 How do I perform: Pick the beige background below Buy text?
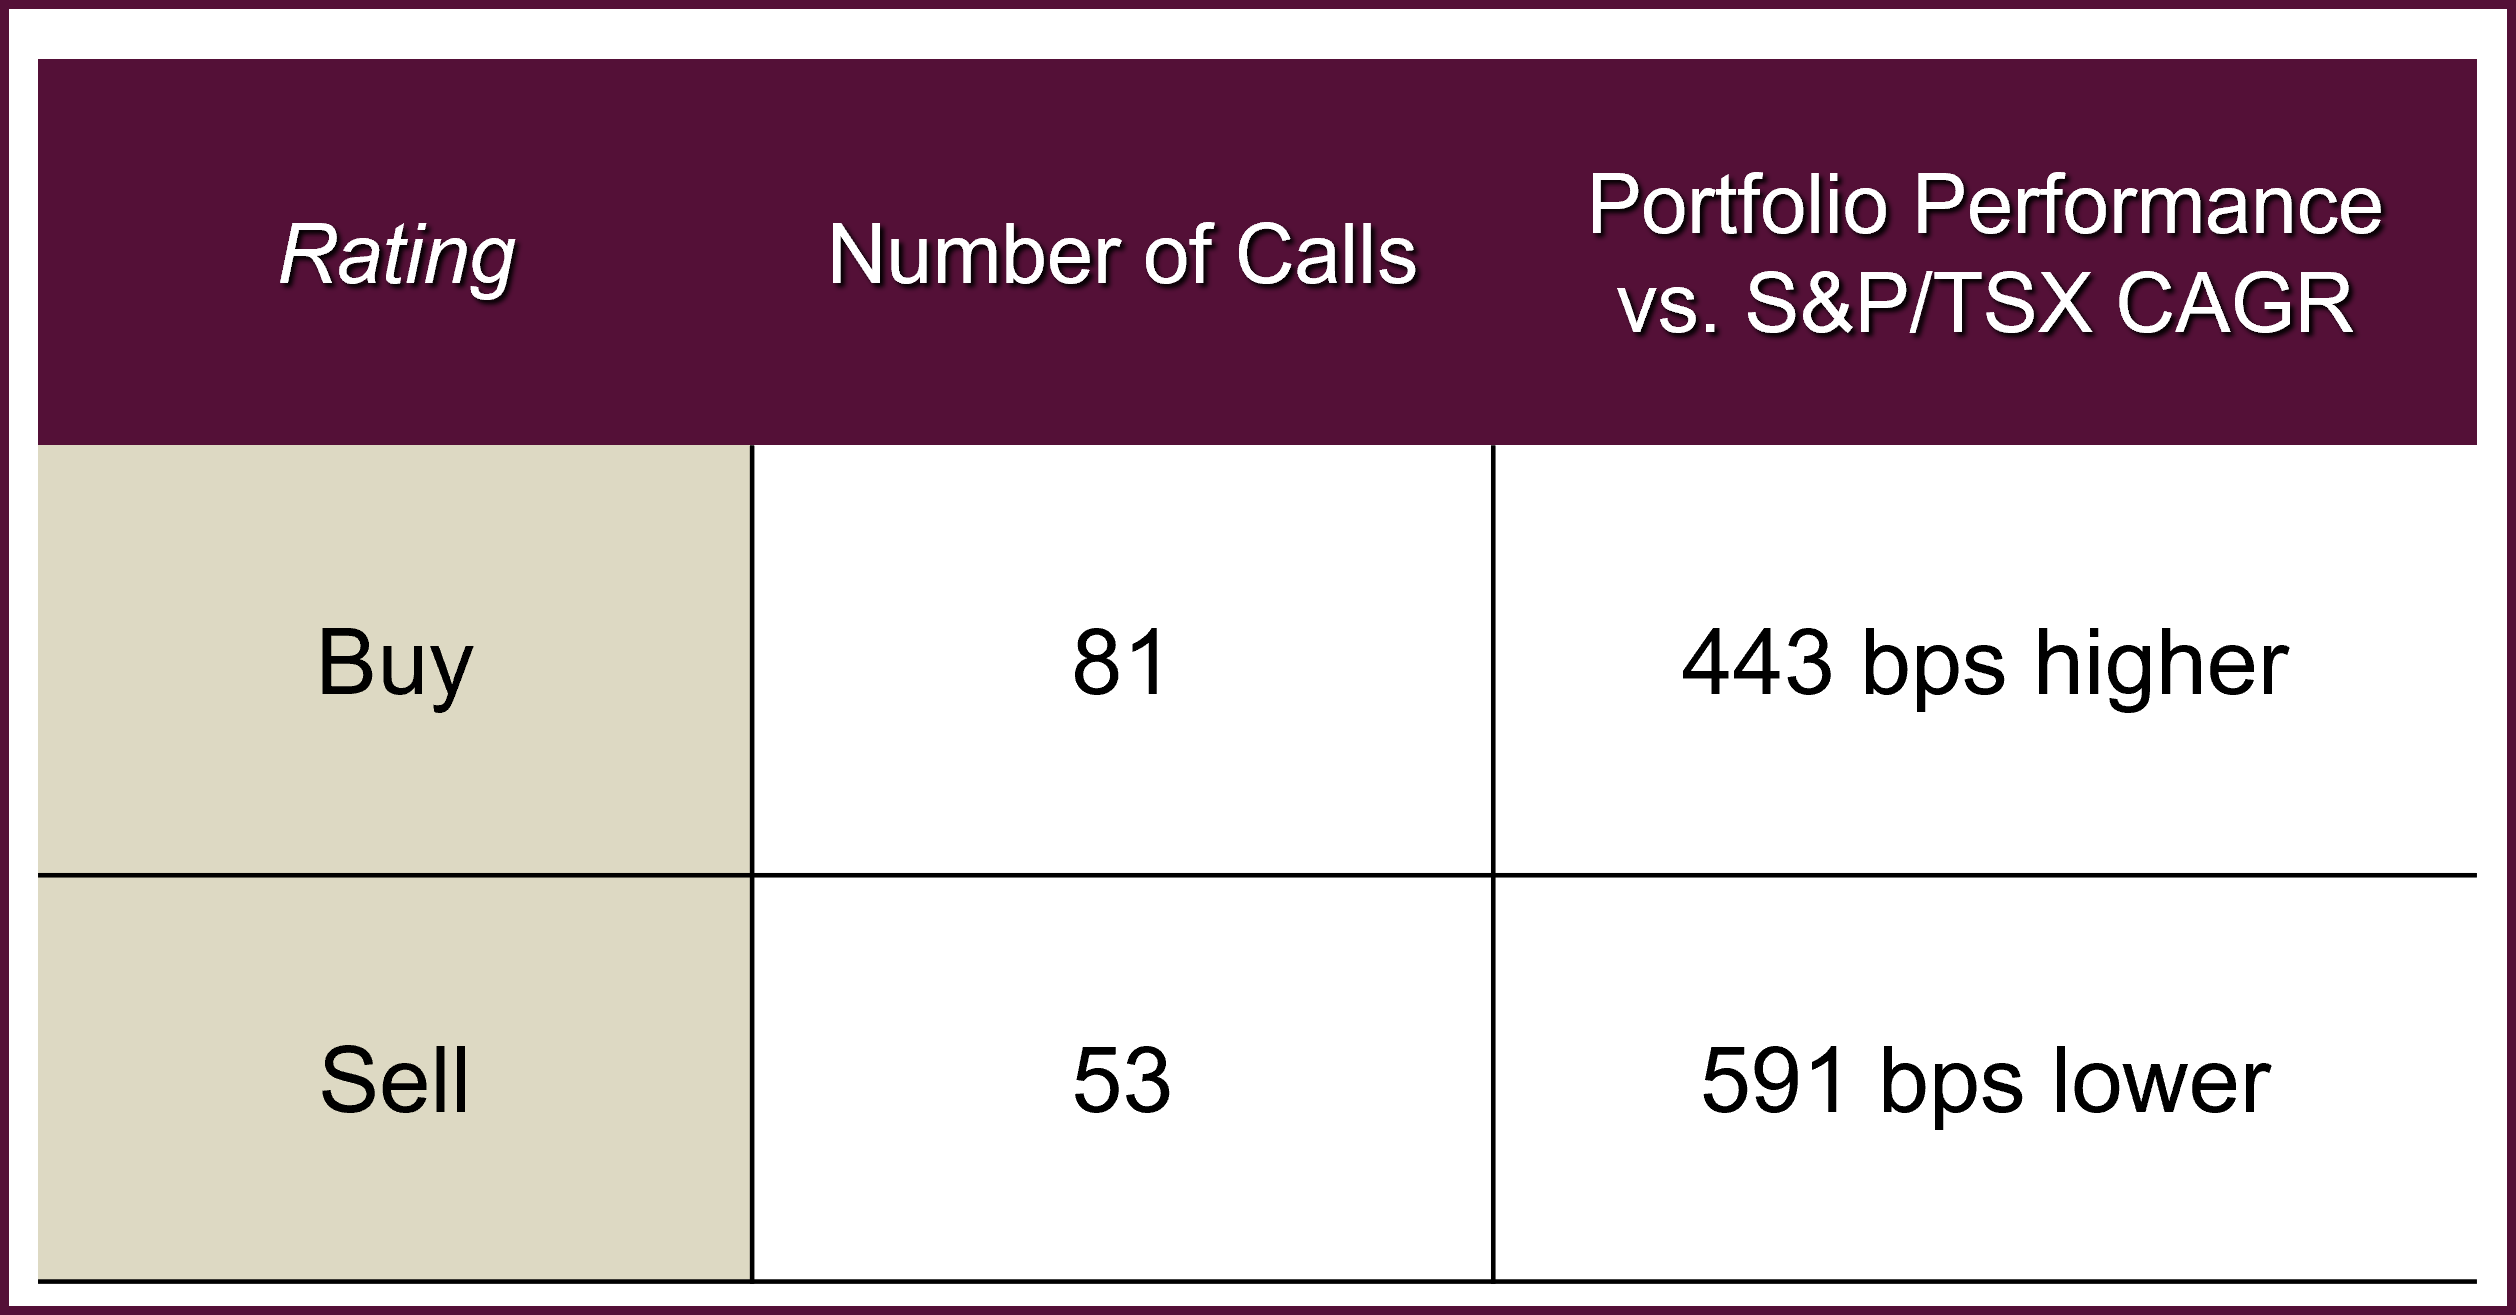[395, 790]
